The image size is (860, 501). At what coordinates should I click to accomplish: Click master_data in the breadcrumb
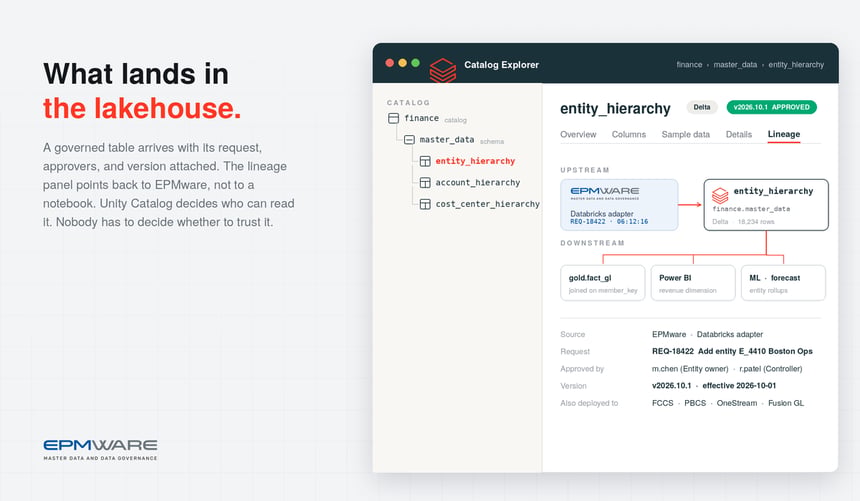pos(735,65)
